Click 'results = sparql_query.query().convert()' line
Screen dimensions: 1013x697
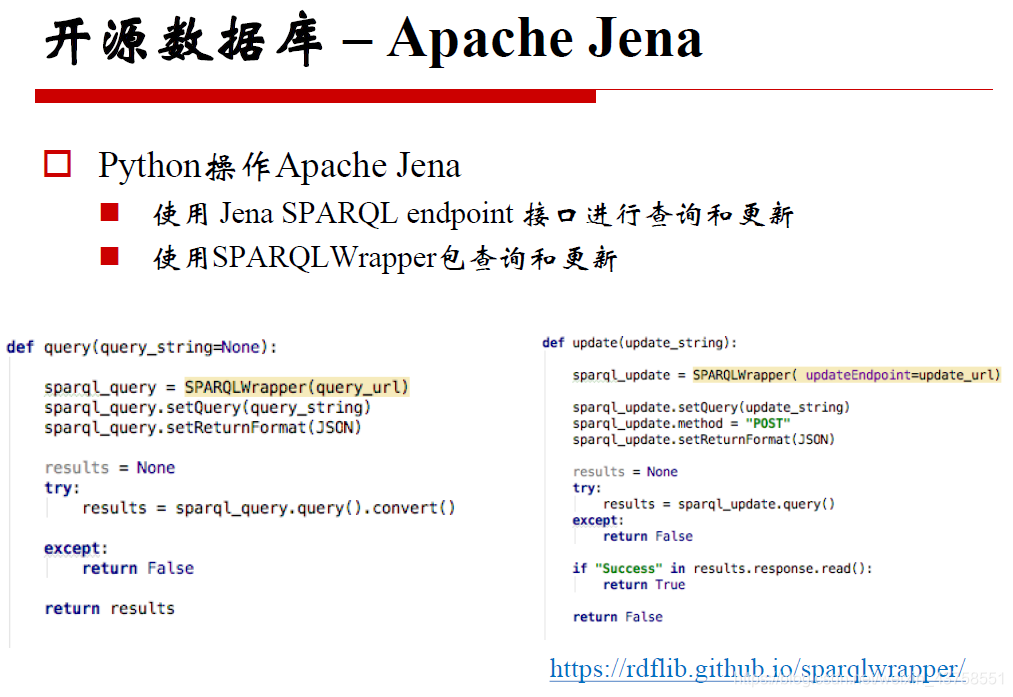tap(269, 508)
